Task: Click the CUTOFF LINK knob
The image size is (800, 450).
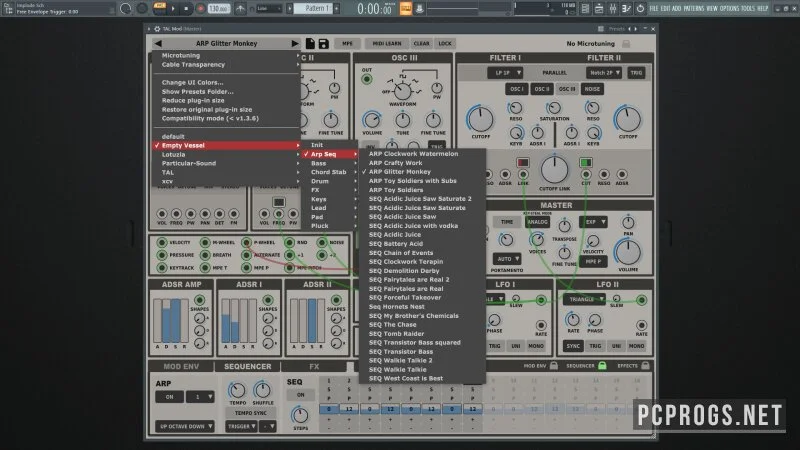Action: click(554, 170)
